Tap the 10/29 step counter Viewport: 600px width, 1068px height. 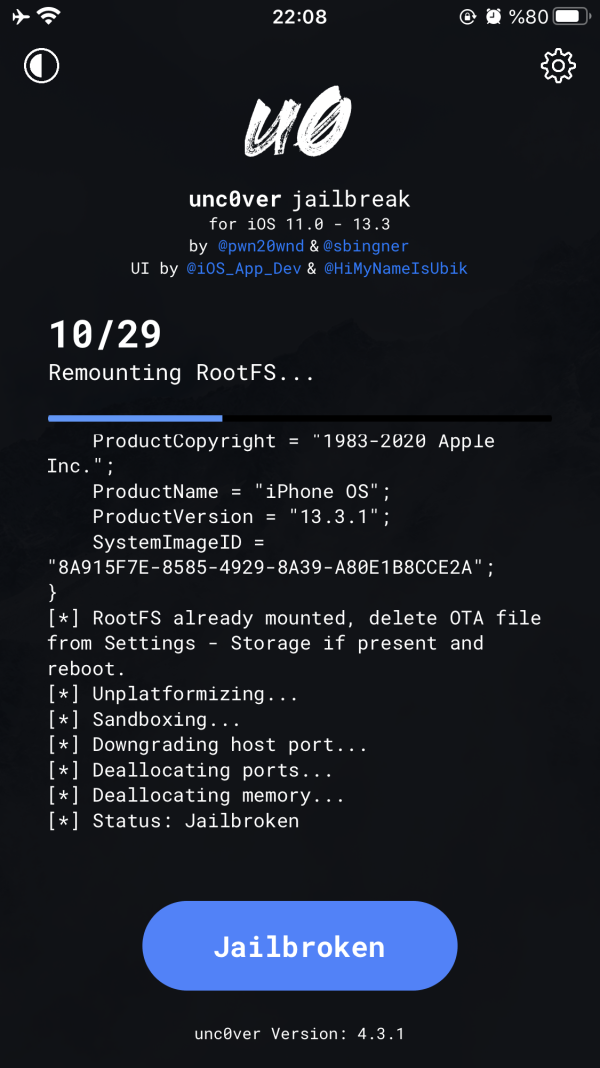(x=105, y=335)
